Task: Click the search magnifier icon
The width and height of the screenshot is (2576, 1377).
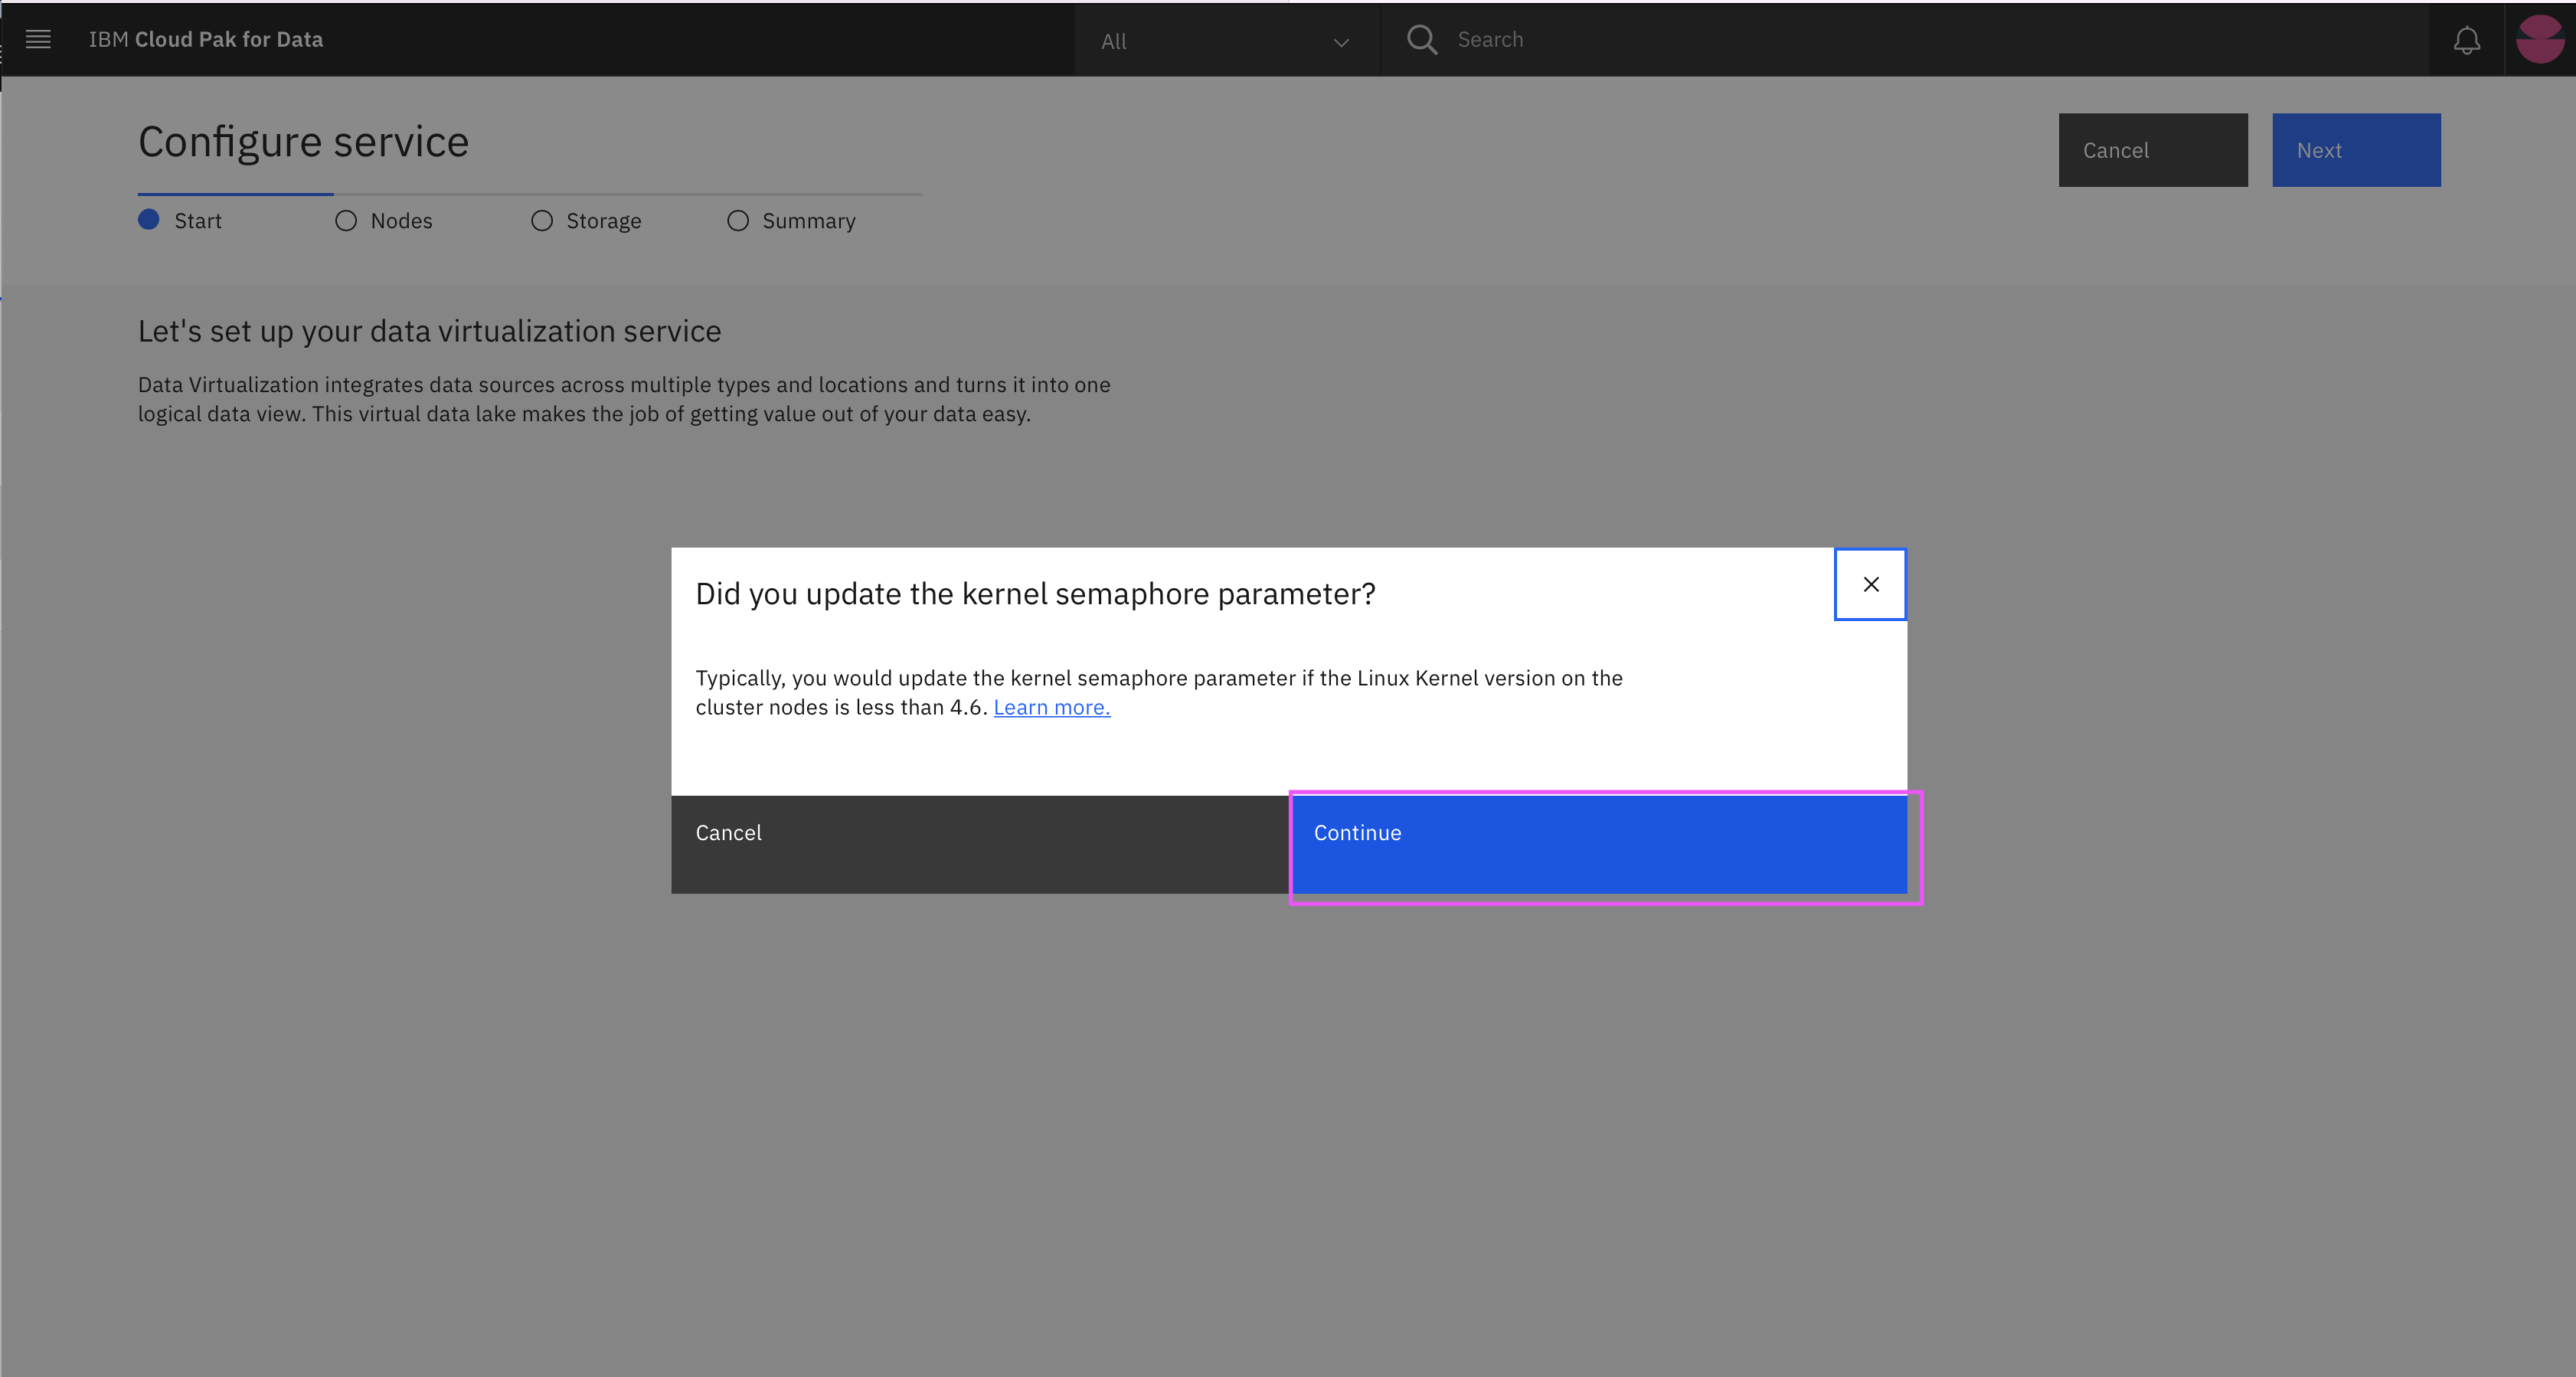Action: click(x=1421, y=39)
